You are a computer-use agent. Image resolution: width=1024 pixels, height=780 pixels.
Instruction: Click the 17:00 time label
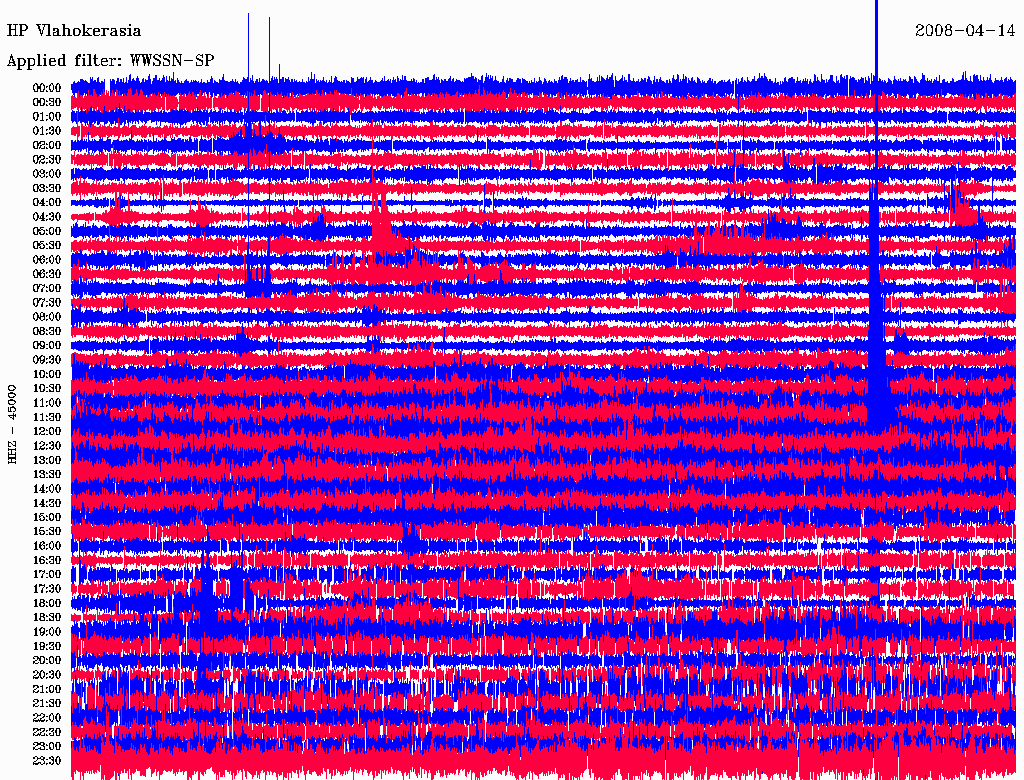(47, 575)
